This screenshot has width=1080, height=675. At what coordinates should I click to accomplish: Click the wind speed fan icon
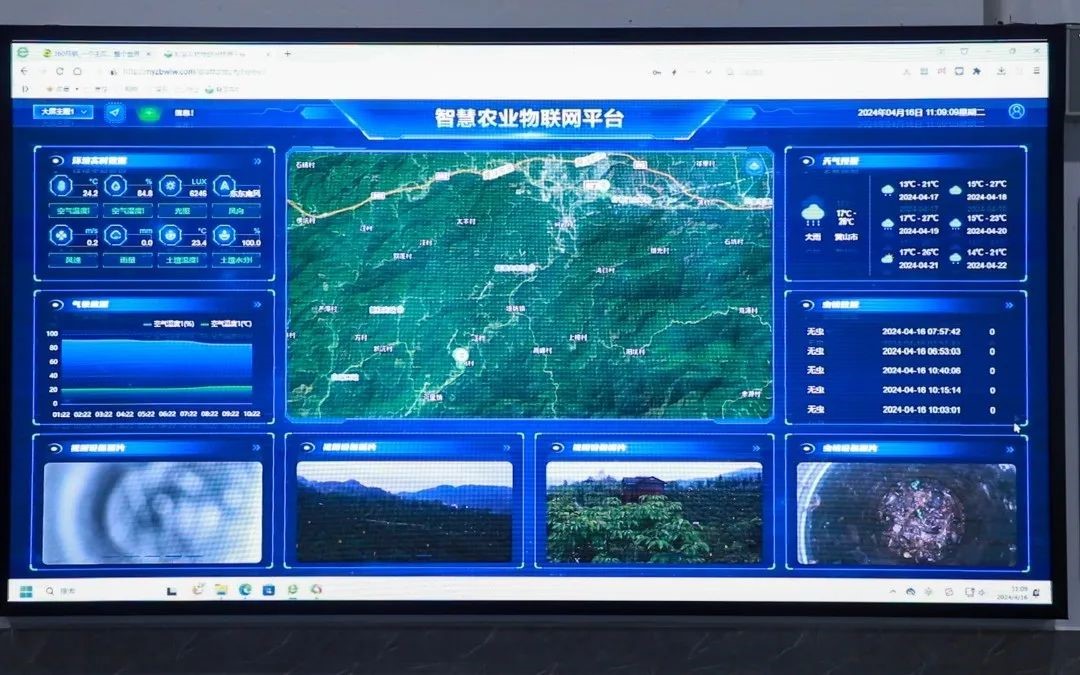pyautogui.click(x=61, y=236)
